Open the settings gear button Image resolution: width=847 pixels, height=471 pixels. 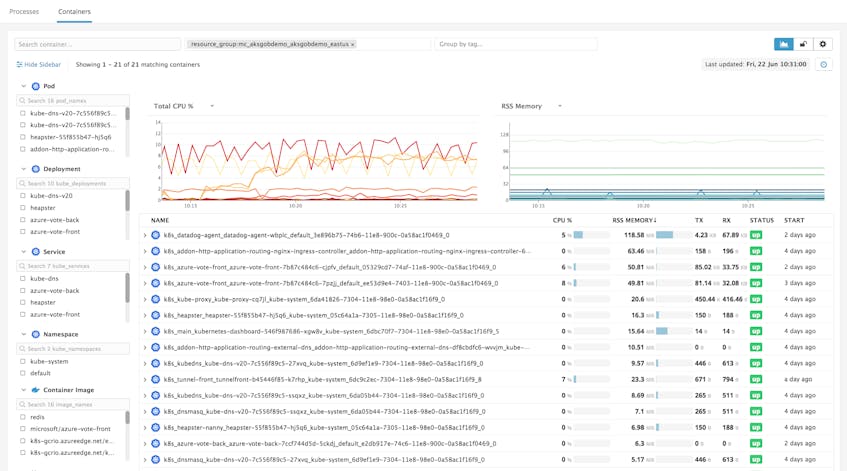(823, 44)
